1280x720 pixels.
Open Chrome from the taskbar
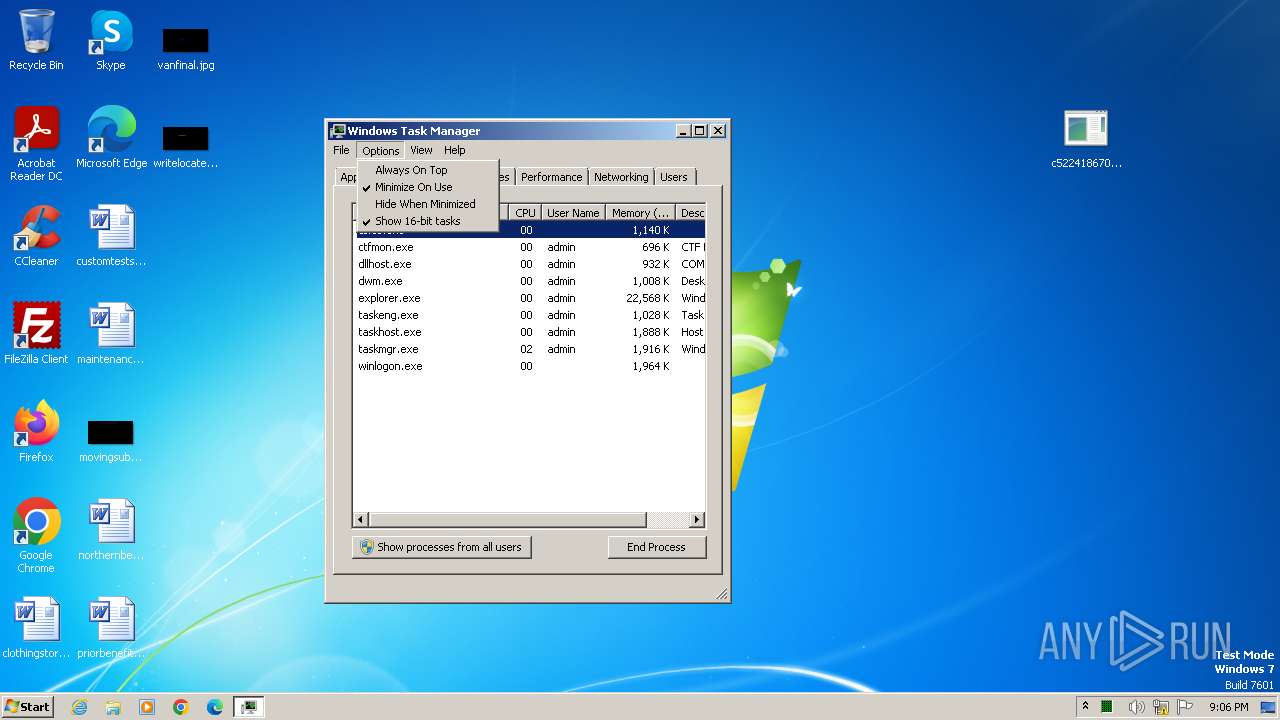[181, 707]
